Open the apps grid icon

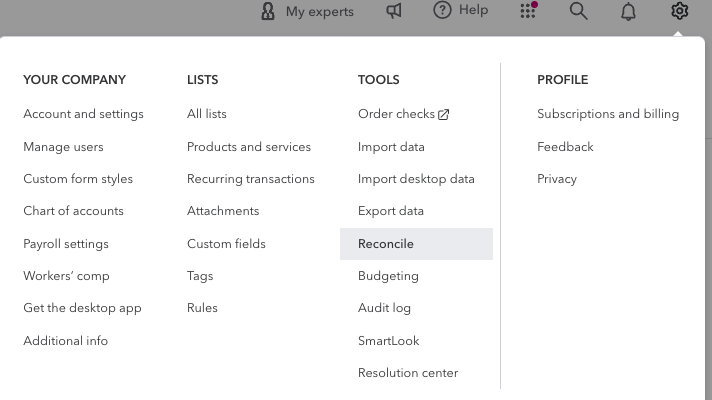pyautogui.click(x=528, y=10)
